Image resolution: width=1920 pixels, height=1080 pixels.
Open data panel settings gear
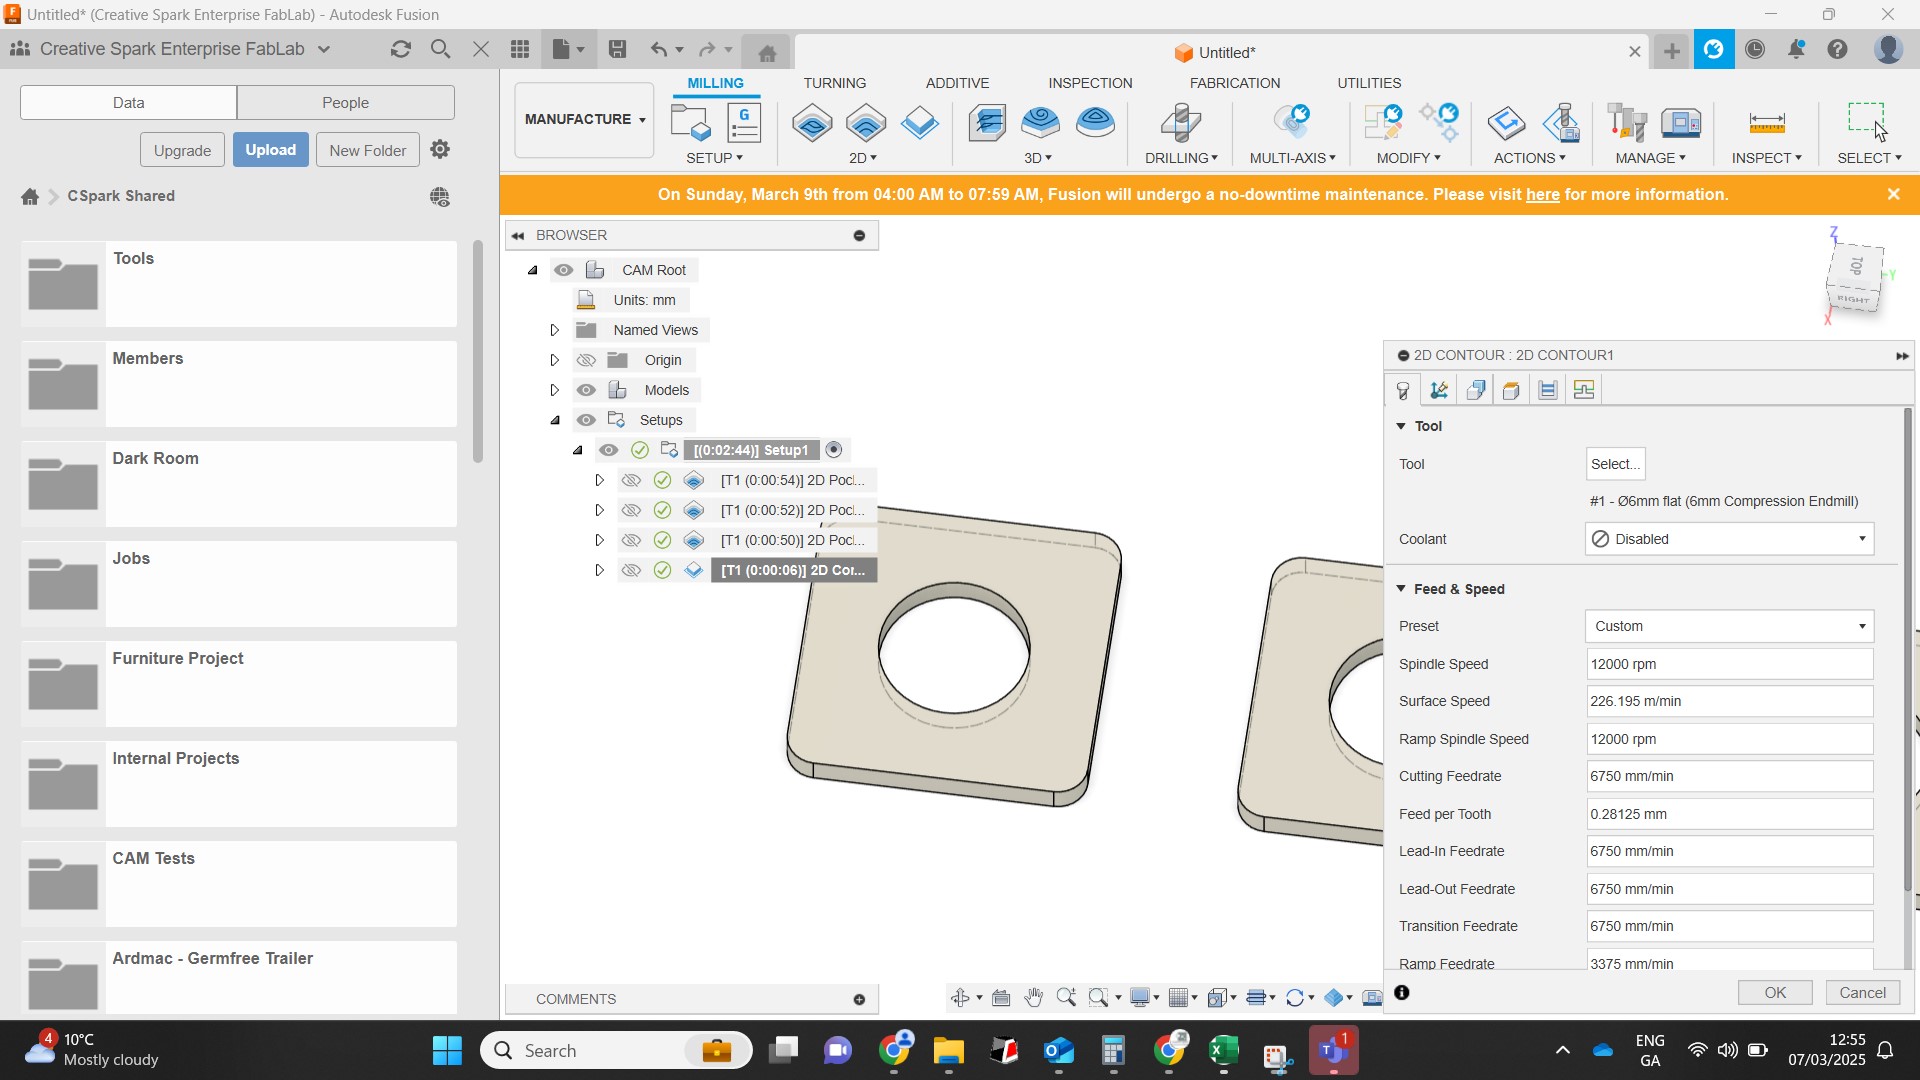coord(440,149)
